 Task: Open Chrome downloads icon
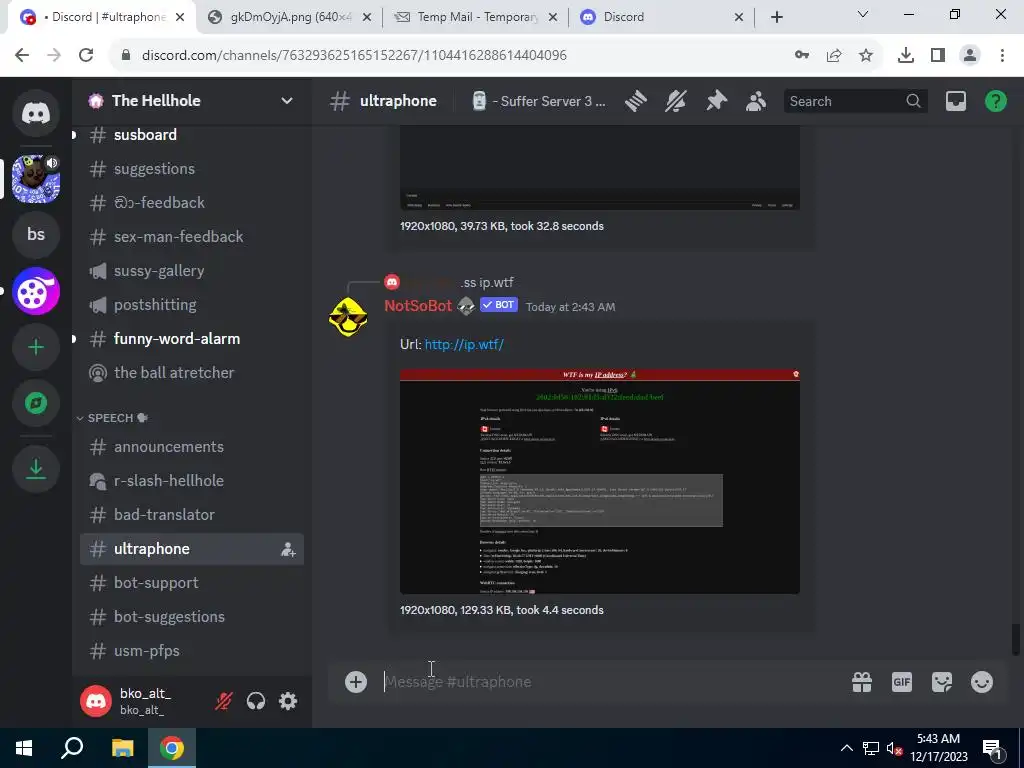tap(906, 56)
